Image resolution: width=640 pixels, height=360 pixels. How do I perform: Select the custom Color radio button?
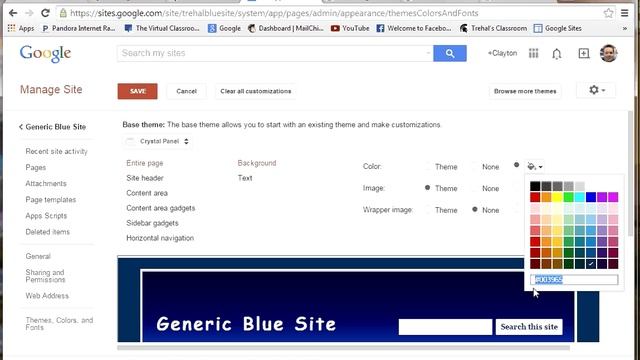coord(516,165)
